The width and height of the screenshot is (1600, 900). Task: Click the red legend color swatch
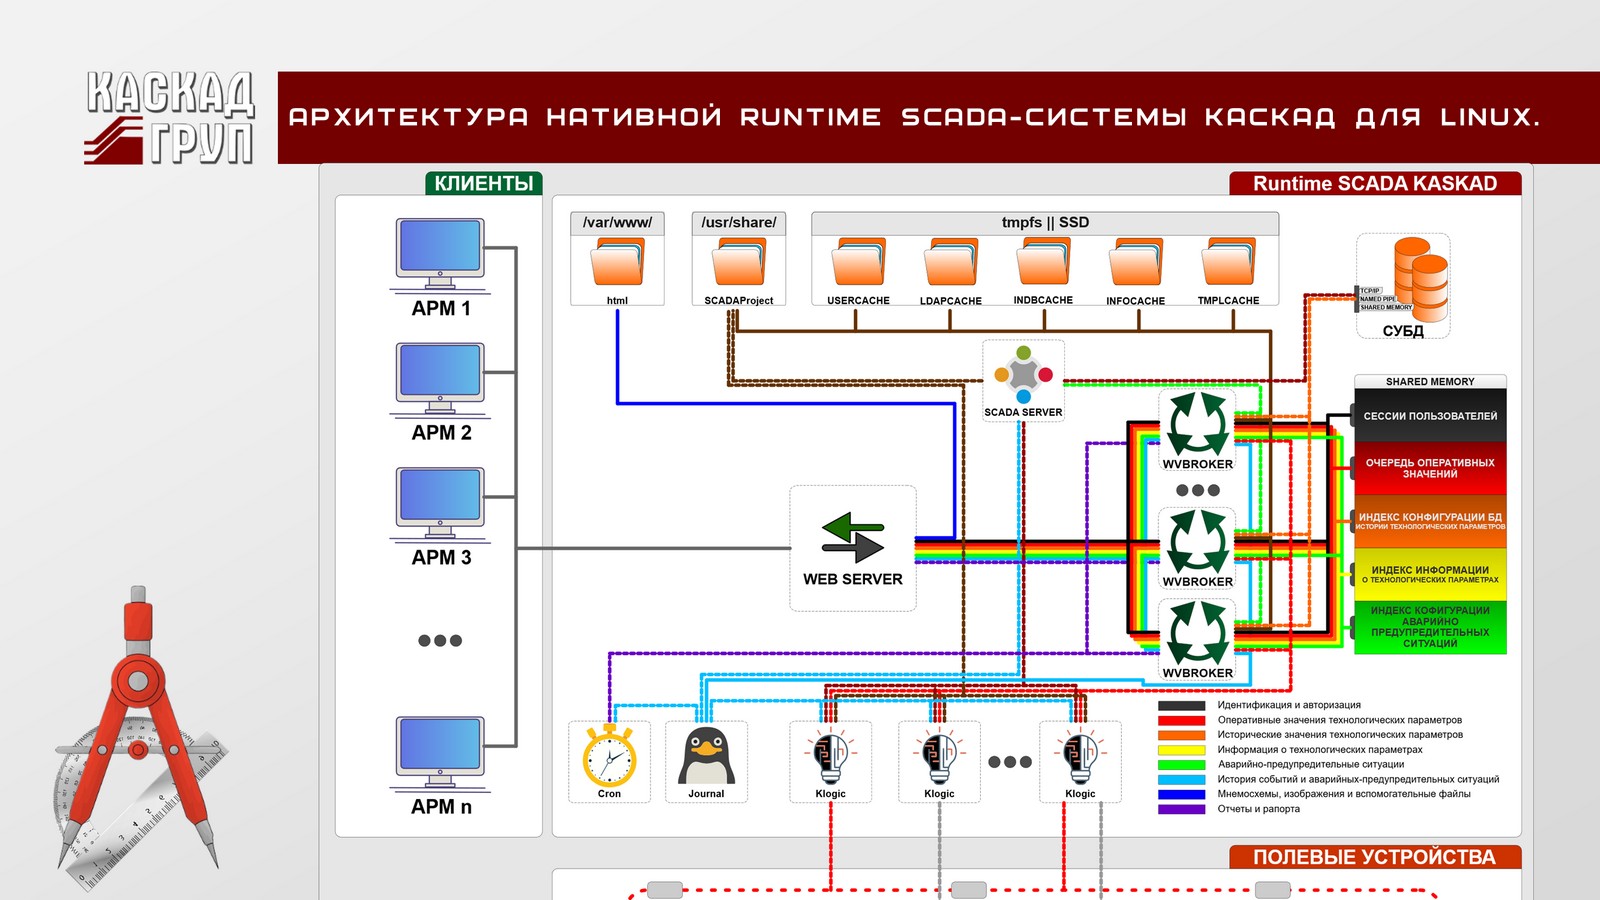click(1181, 720)
